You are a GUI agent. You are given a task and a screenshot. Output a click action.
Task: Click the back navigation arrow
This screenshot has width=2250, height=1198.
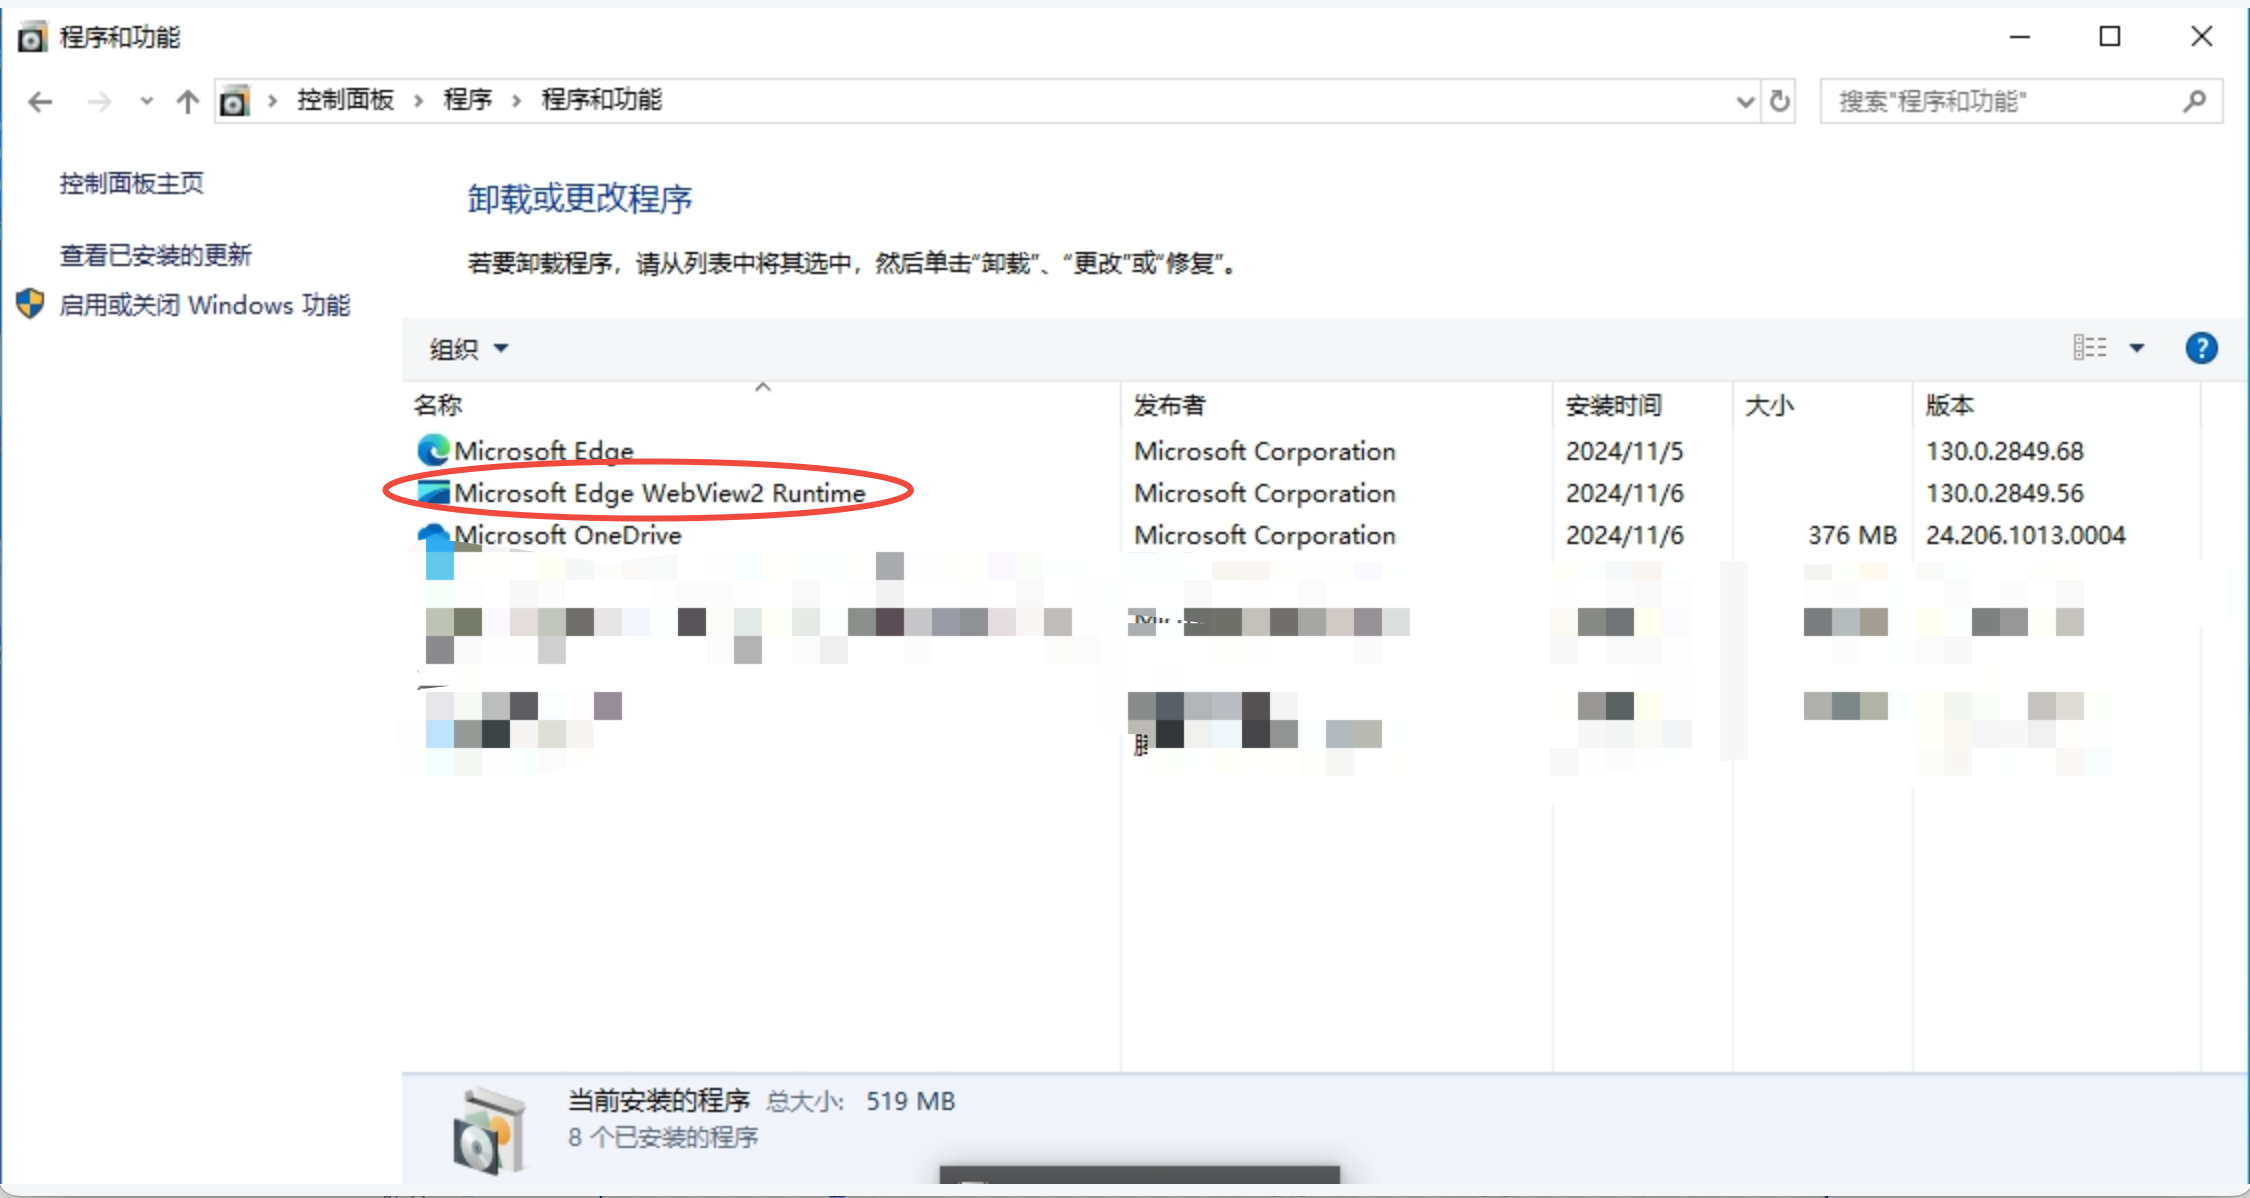40,102
